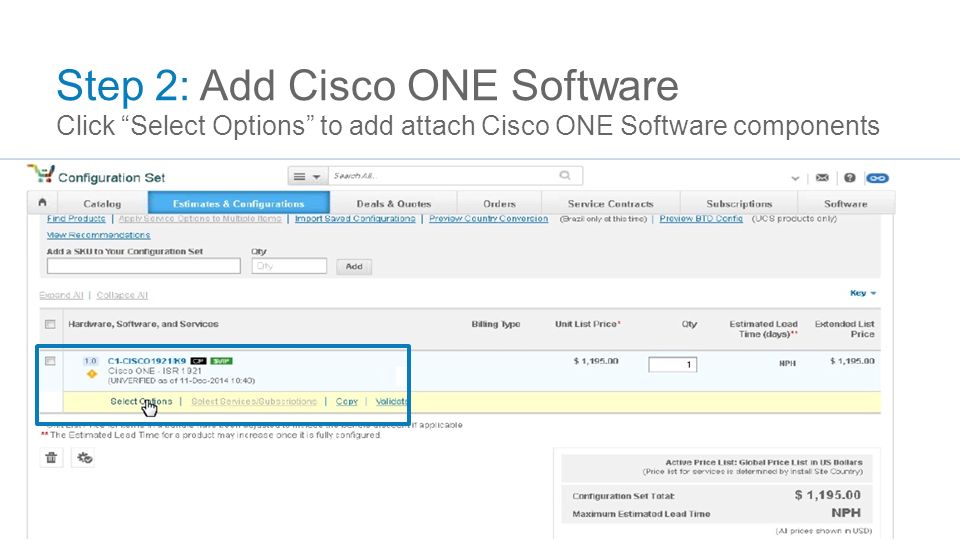Click the Unit List Price column header
Screen dimensions: 960x540
[587, 324]
